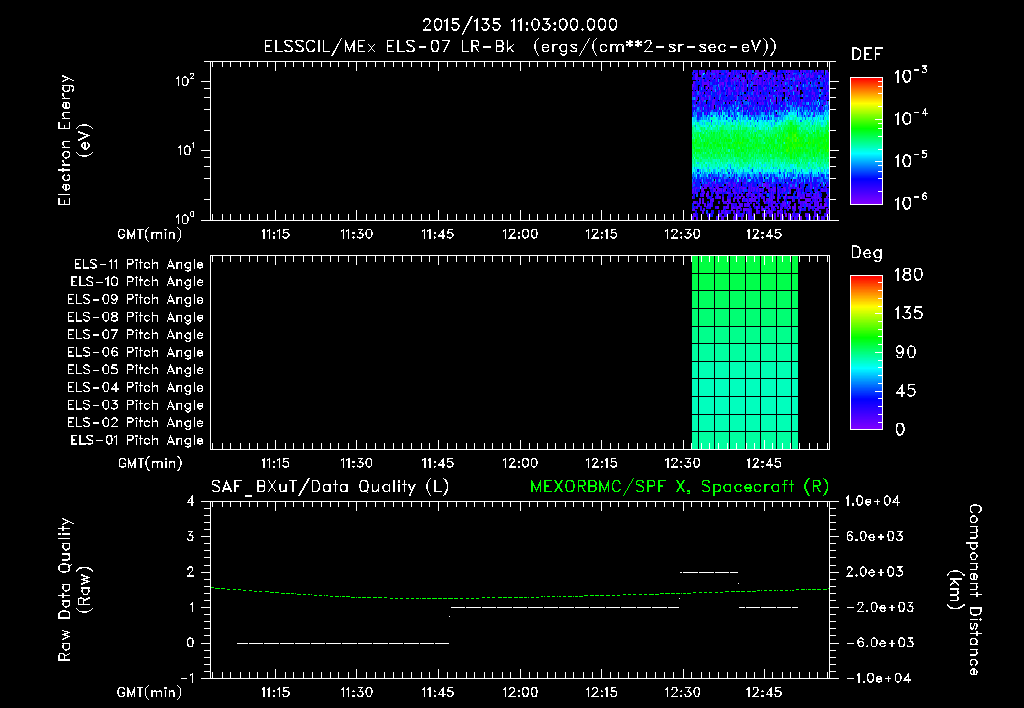Select the ELS-03 Pitch Angle row label

[135, 406]
